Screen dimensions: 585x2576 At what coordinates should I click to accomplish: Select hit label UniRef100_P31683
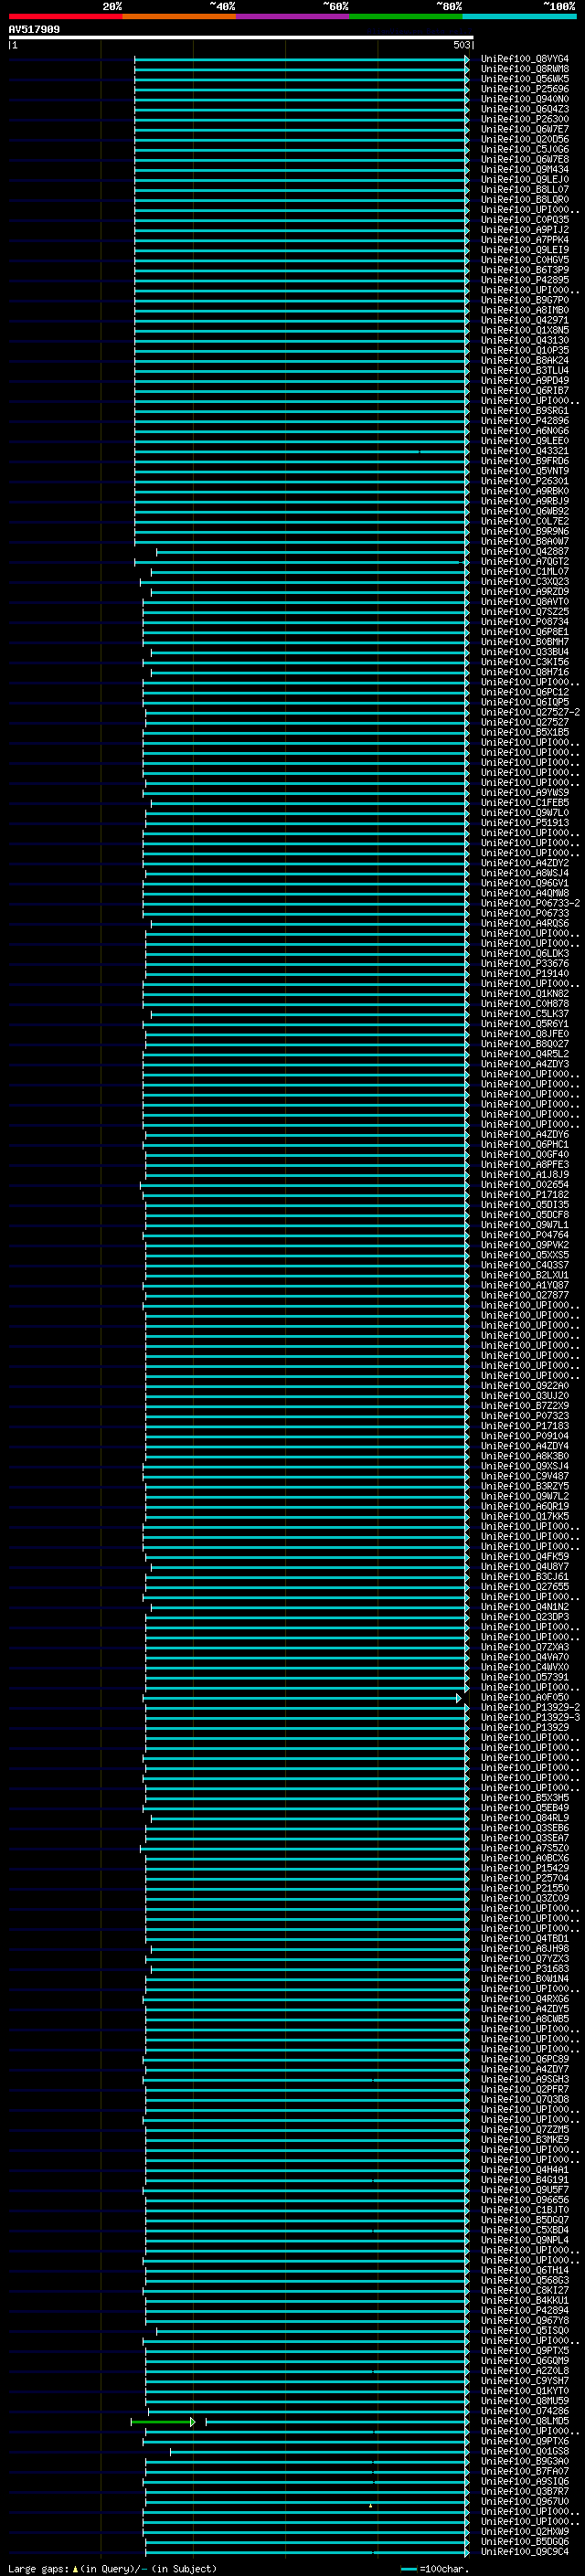[x=524, y=1969]
